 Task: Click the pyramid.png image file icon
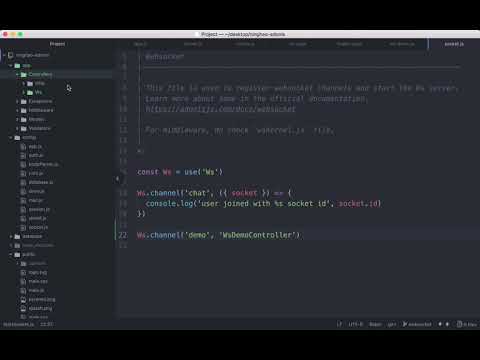23,299
